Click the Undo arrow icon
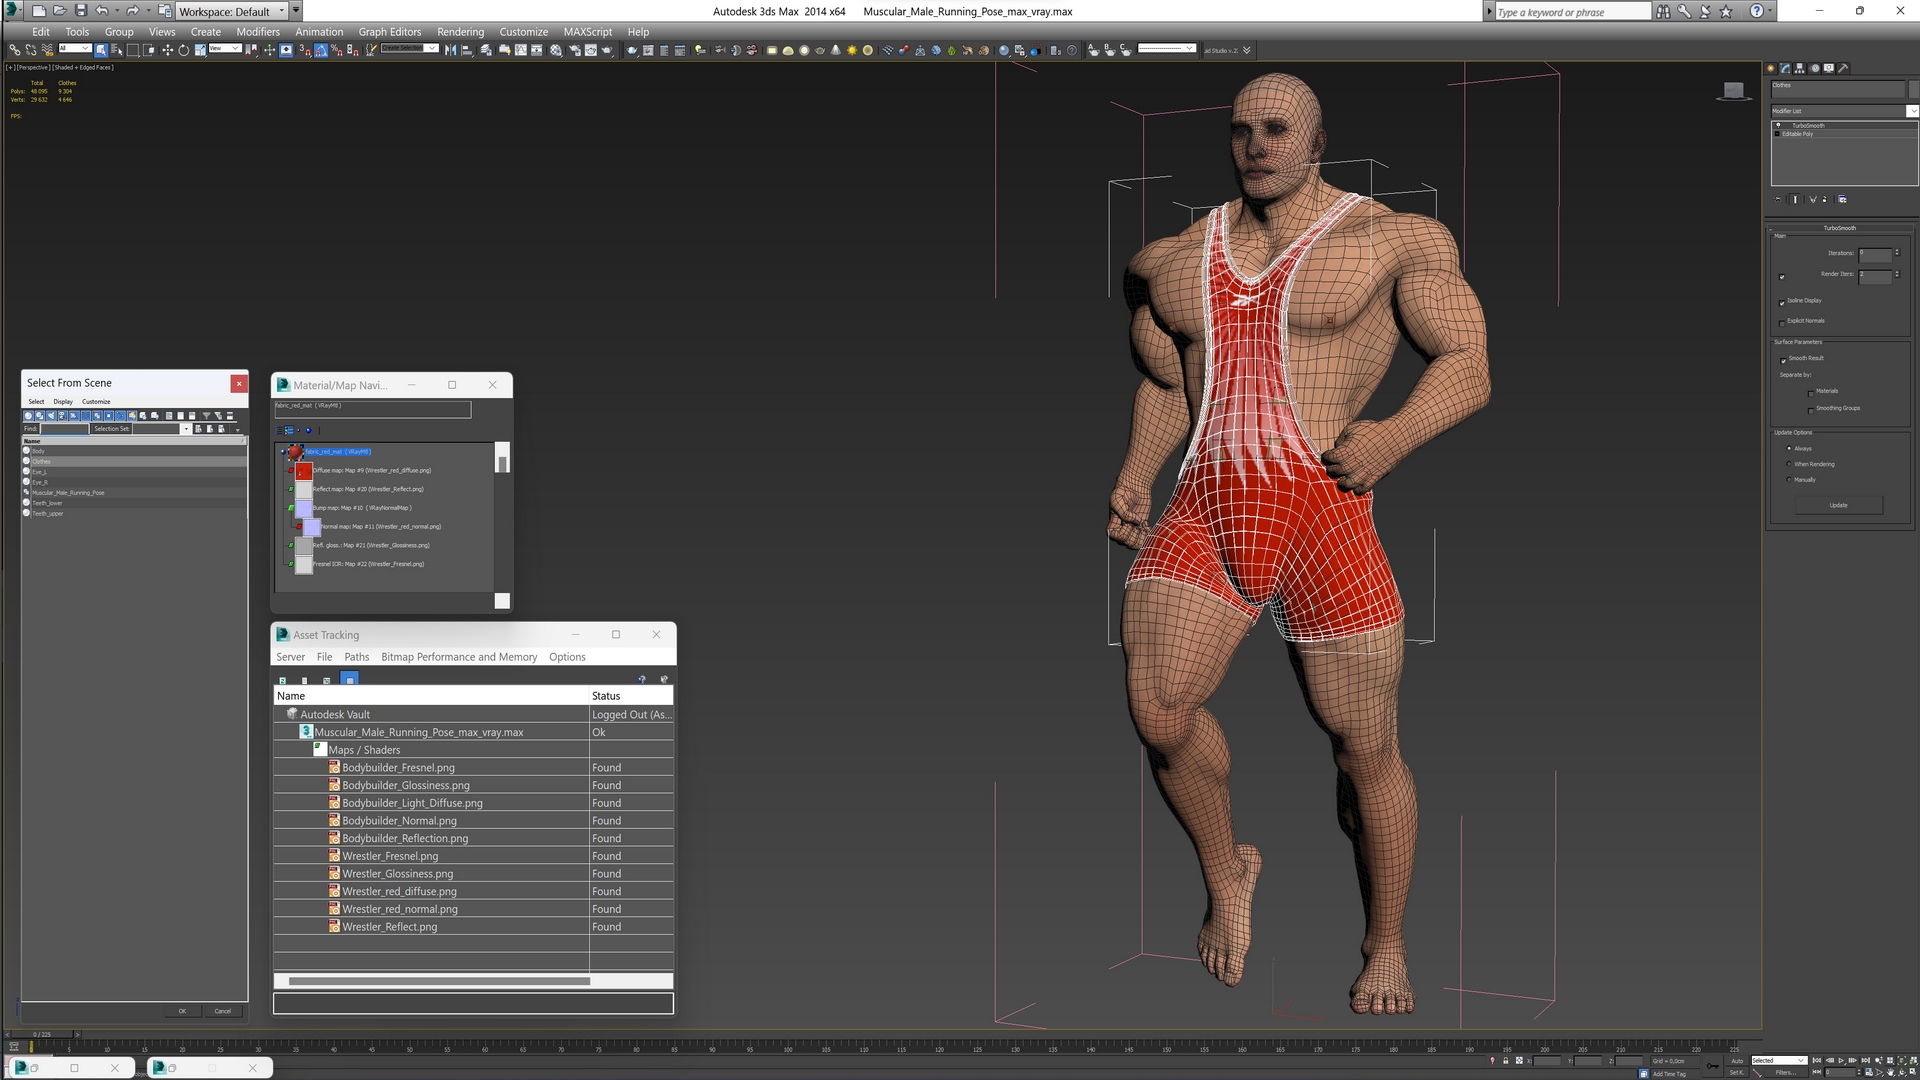 click(x=101, y=11)
